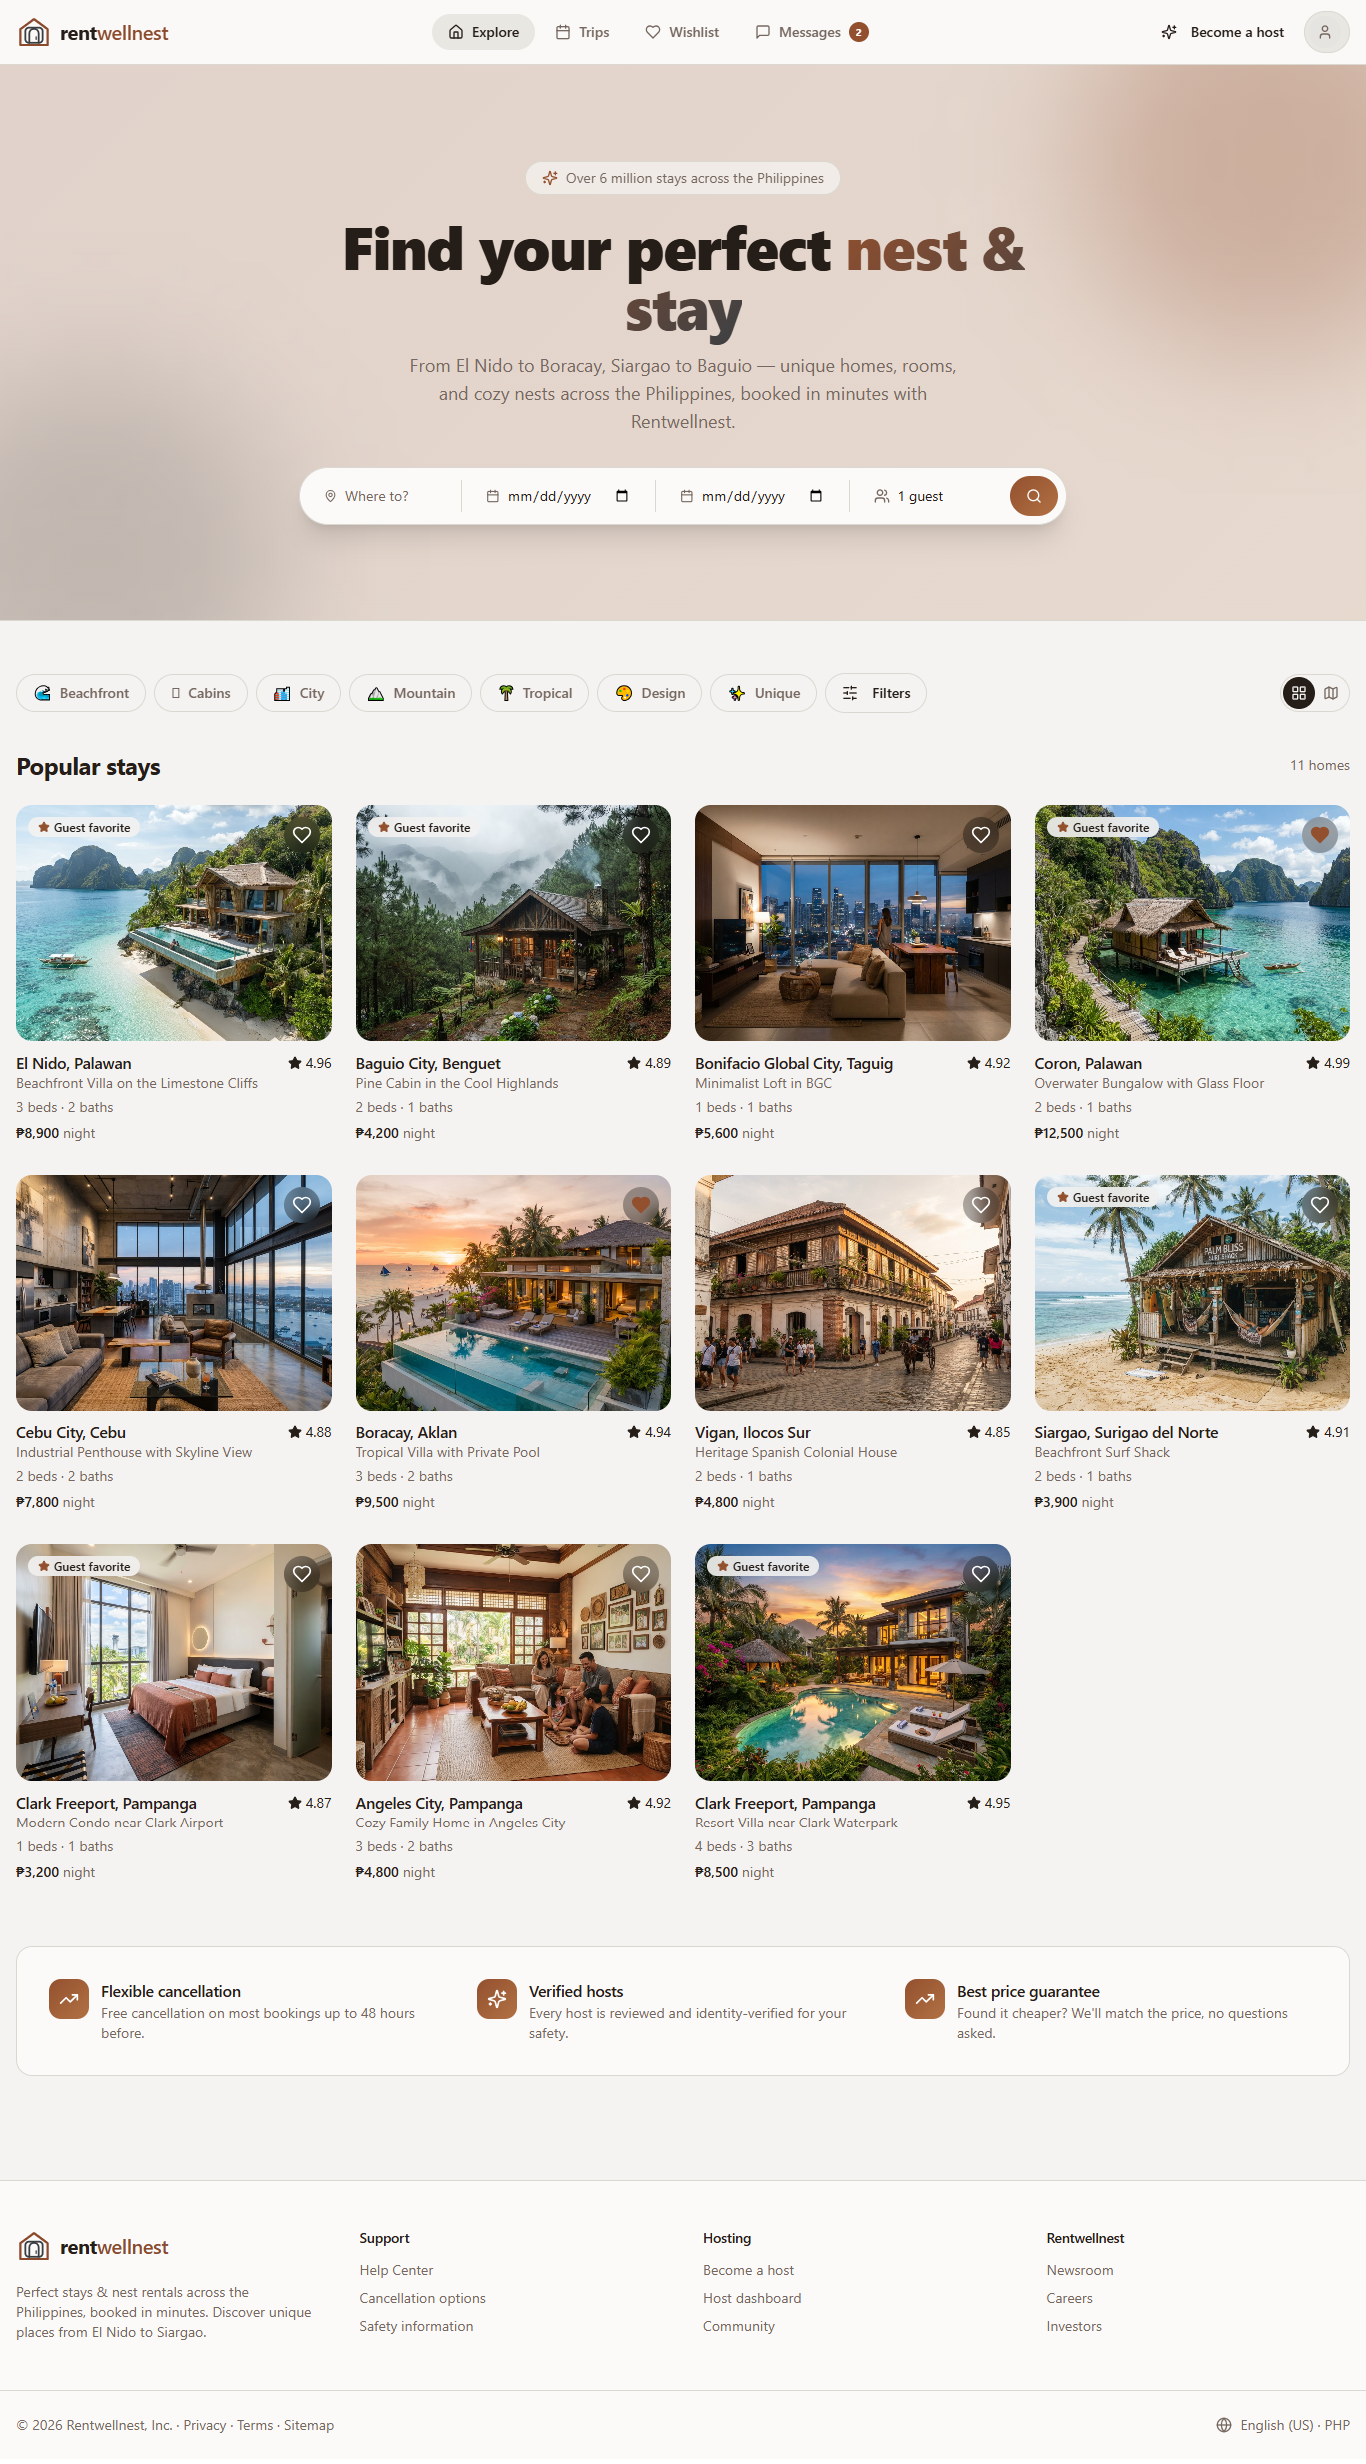Open the Wishlist tab
This screenshot has height=2464, width=1366.
pyautogui.click(x=682, y=32)
